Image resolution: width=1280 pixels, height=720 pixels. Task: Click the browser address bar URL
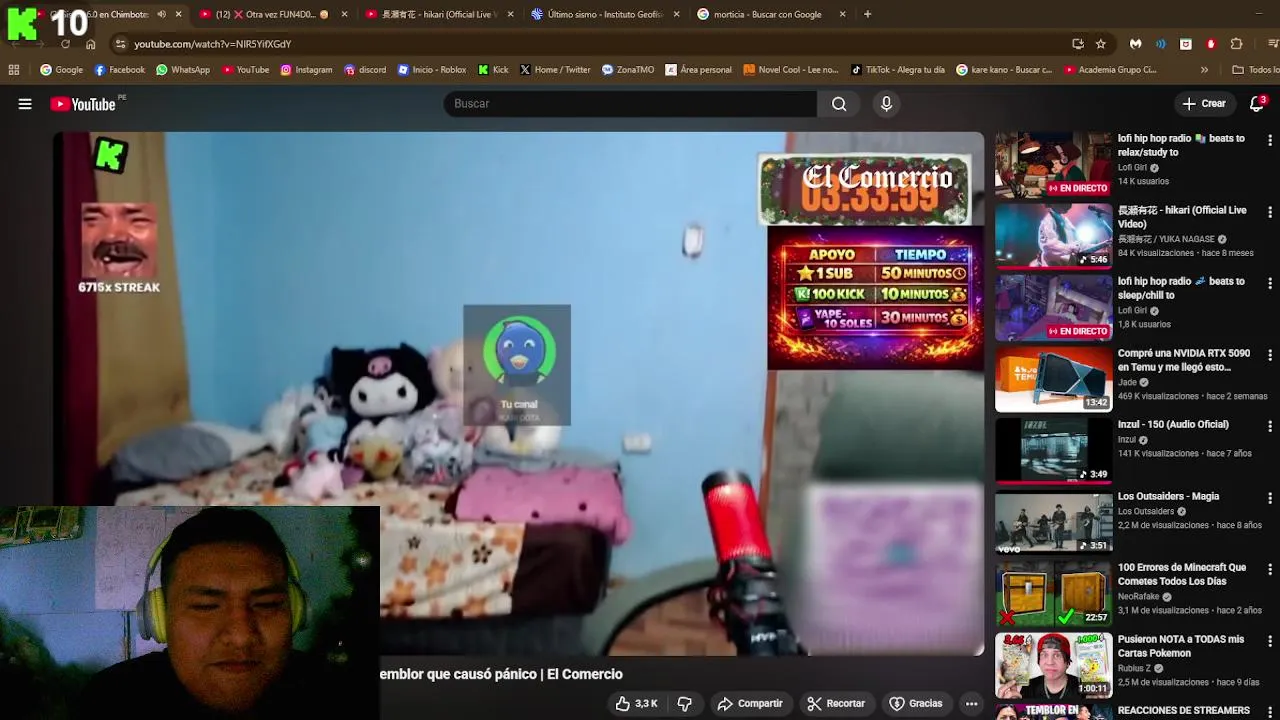coord(212,44)
